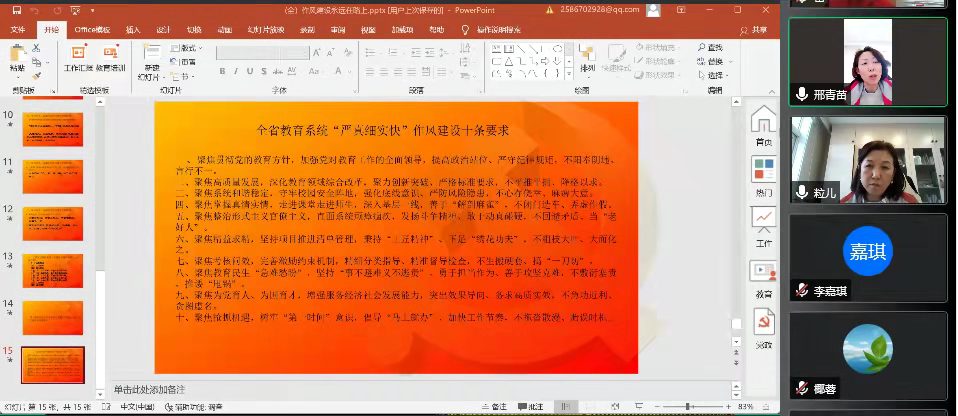Click the Reset (重置) slide button
This screenshot has width=958, height=416.
coord(183,62)
